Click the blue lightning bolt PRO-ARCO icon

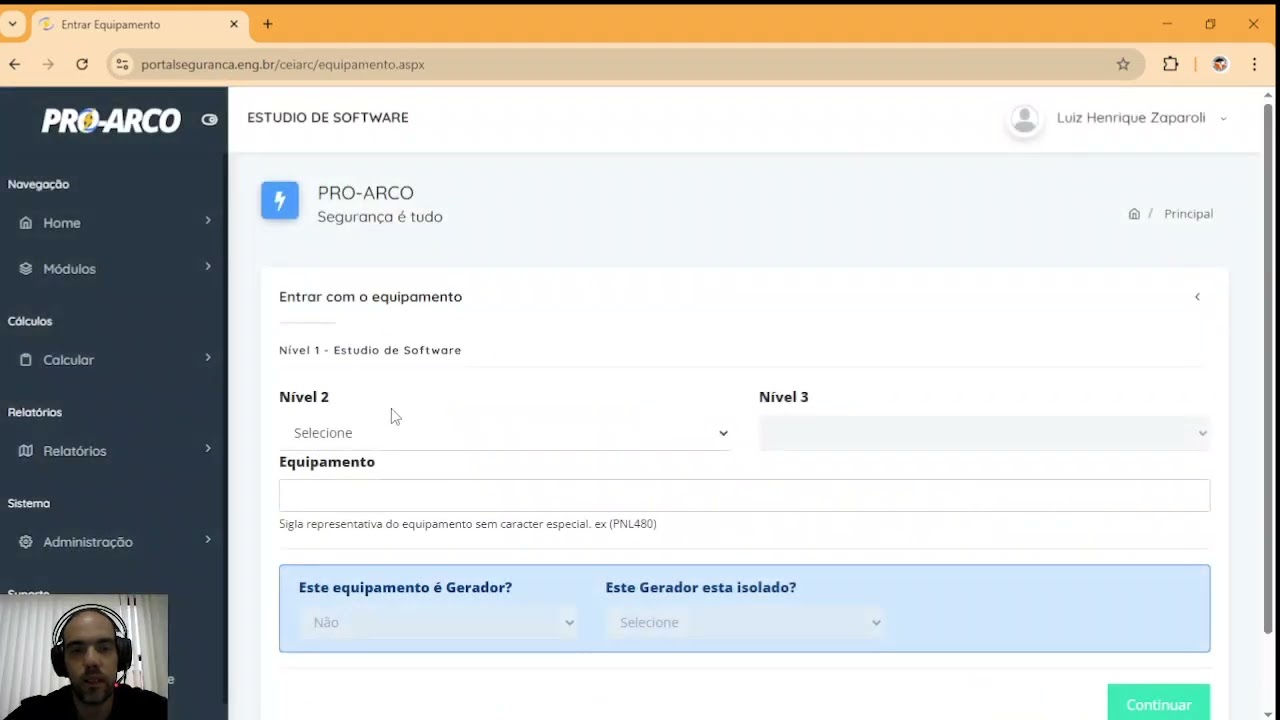click(280, 200)
